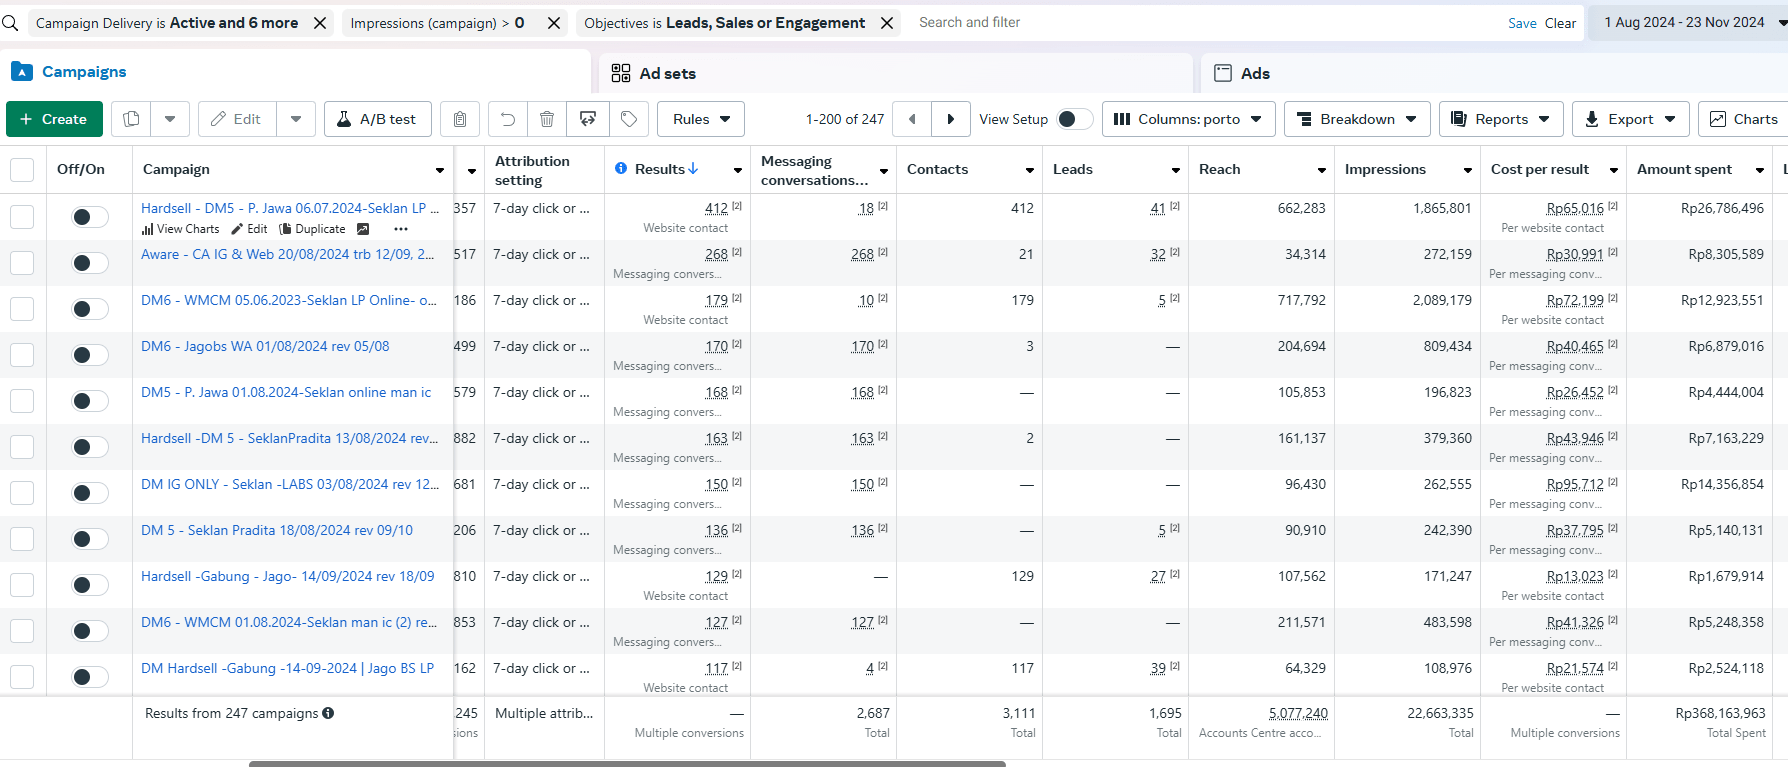Screen dimensions: 1788x767
Task: Click the three-dots menu under the first campaign
Action: coord(401,229)
